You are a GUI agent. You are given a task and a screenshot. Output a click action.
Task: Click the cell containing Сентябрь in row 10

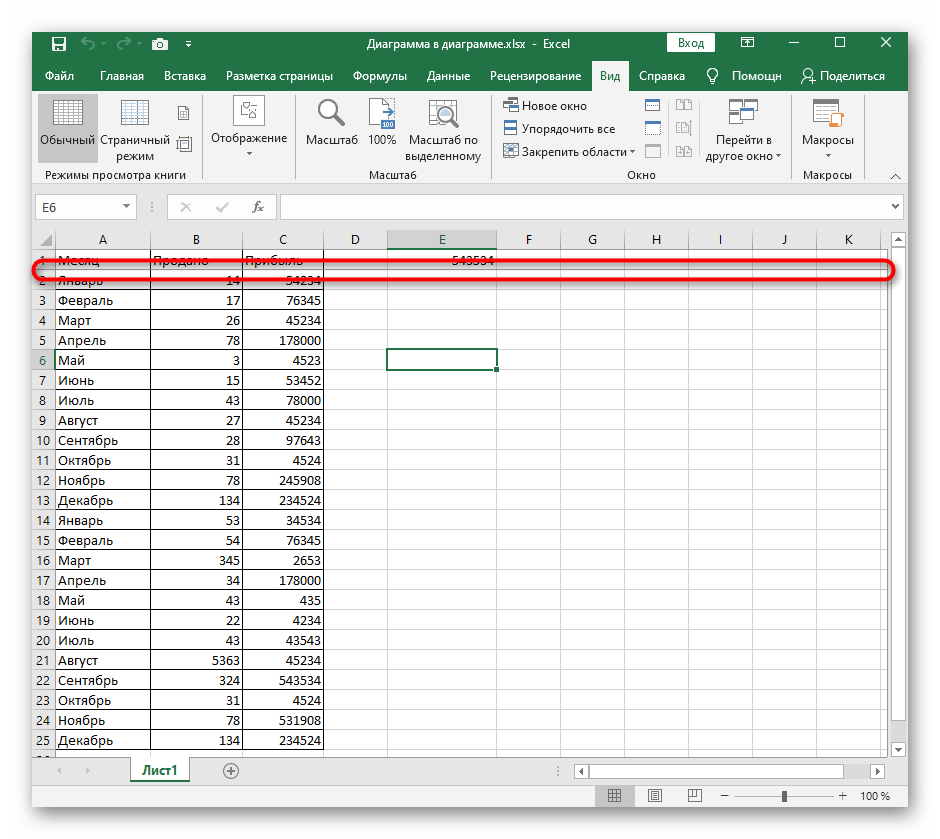pyautogui.click(x=103, y=440)
